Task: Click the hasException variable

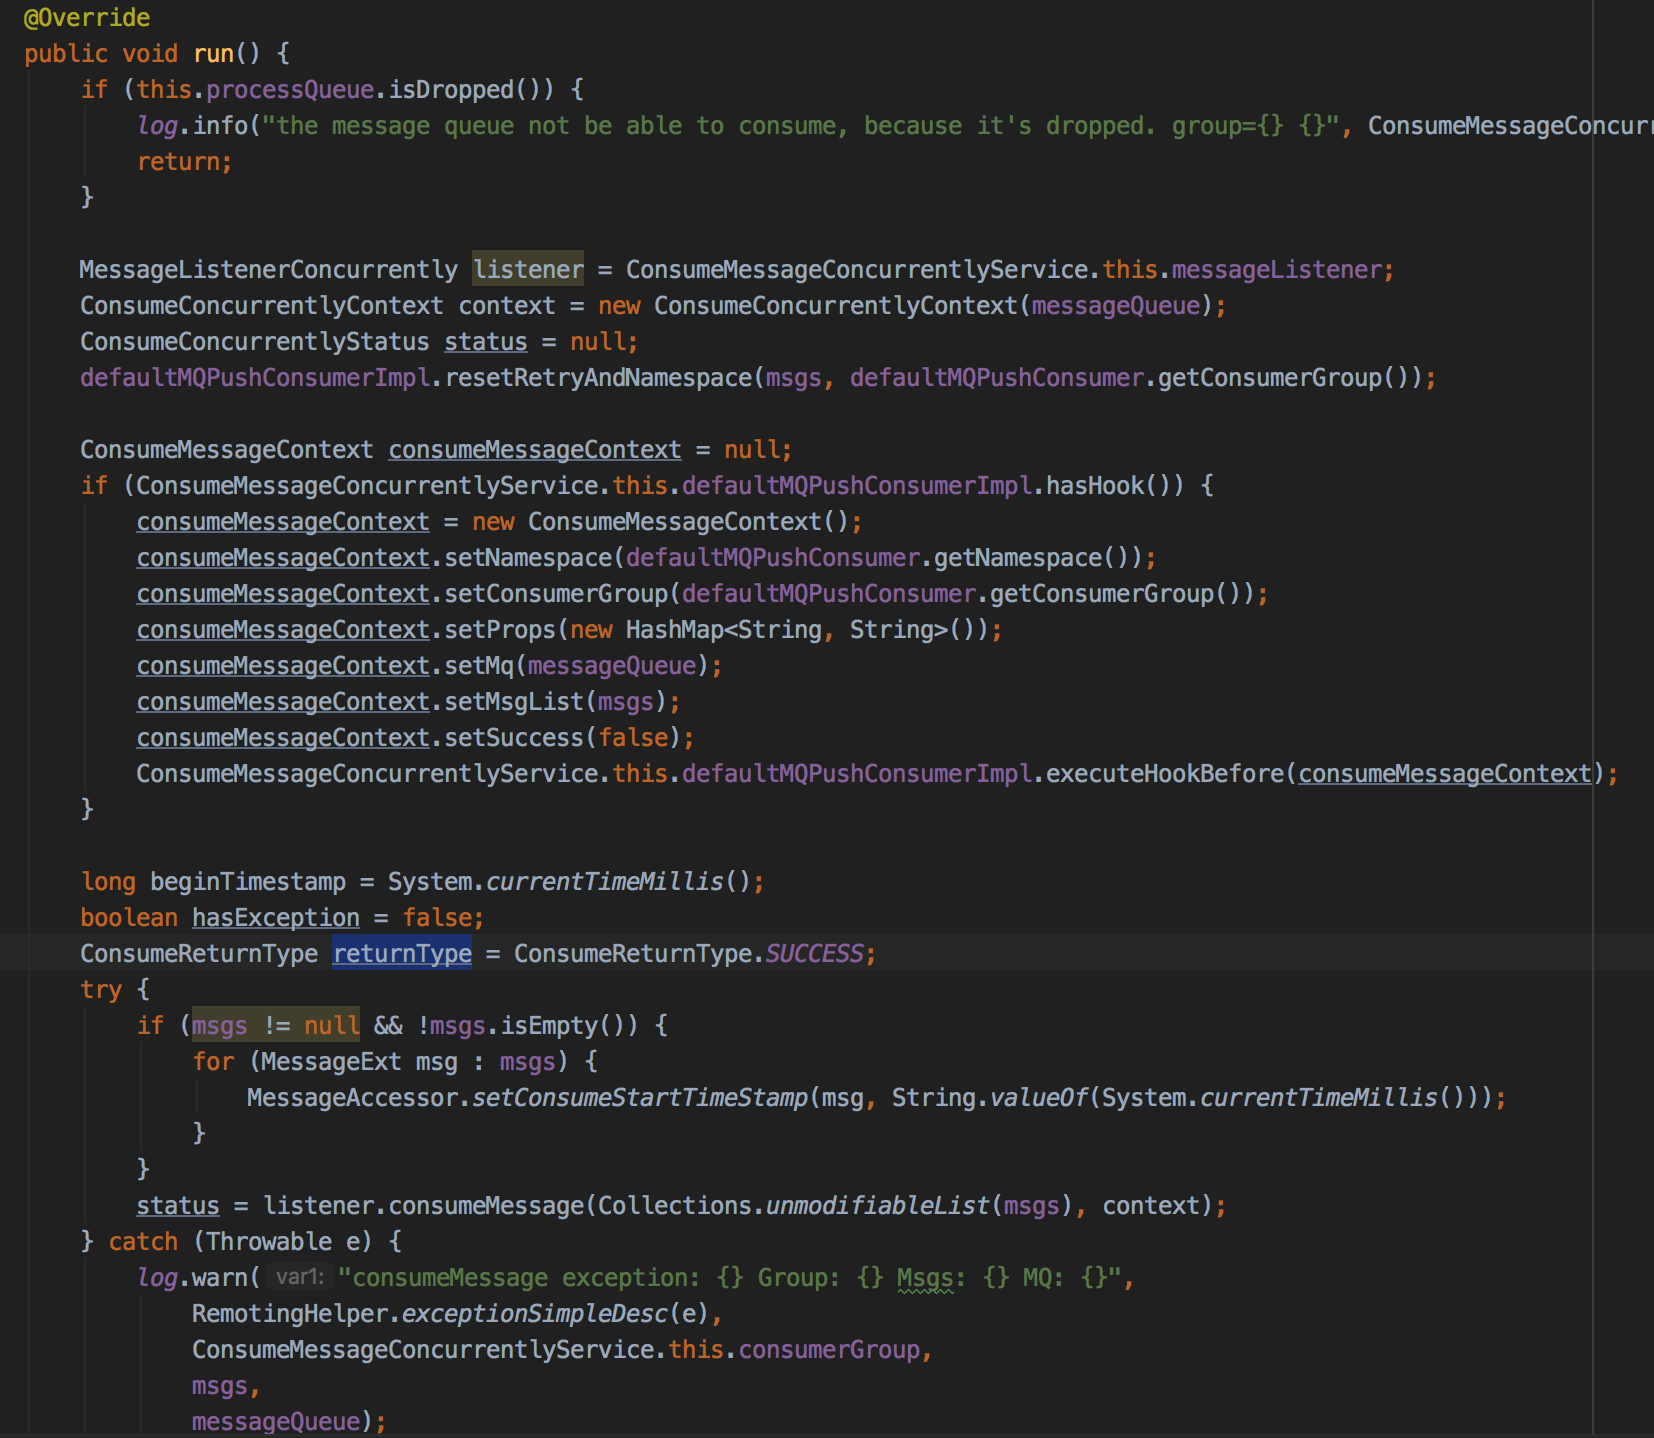Action: tap(276, 918)
